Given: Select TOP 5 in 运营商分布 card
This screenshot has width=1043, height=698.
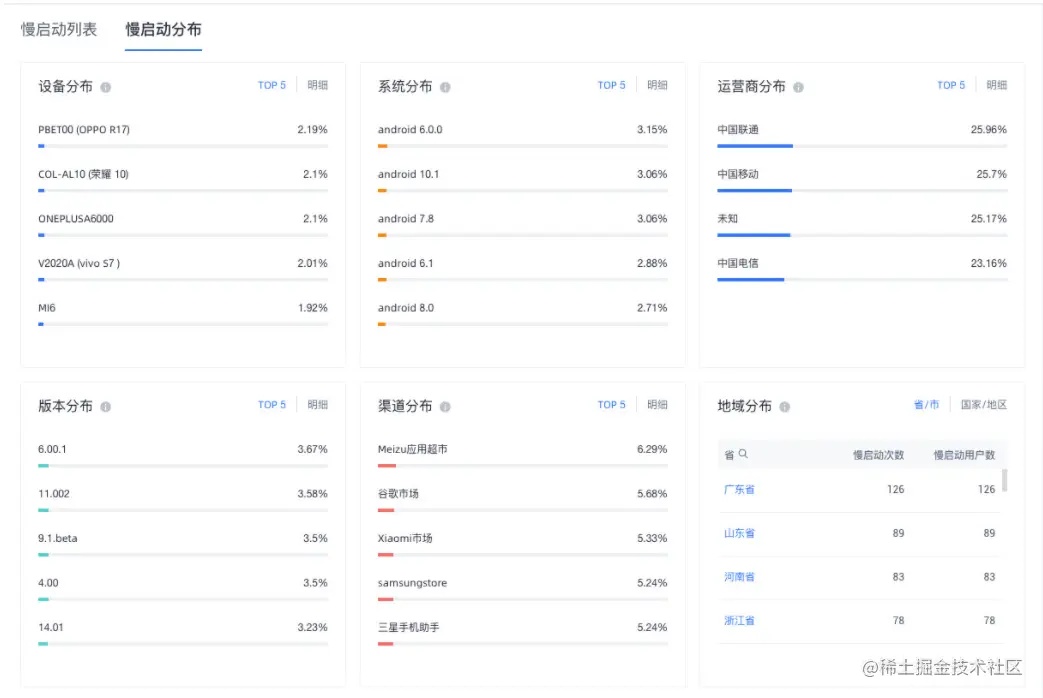Looking at the screenshot, I should 951,85.
